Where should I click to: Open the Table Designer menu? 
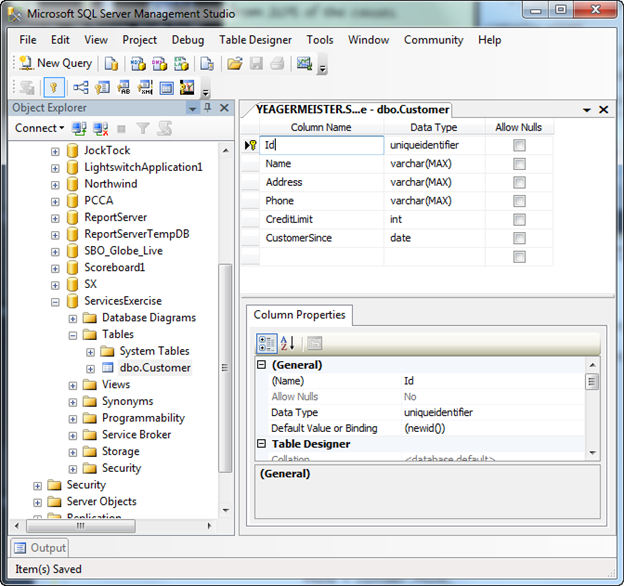255,40
